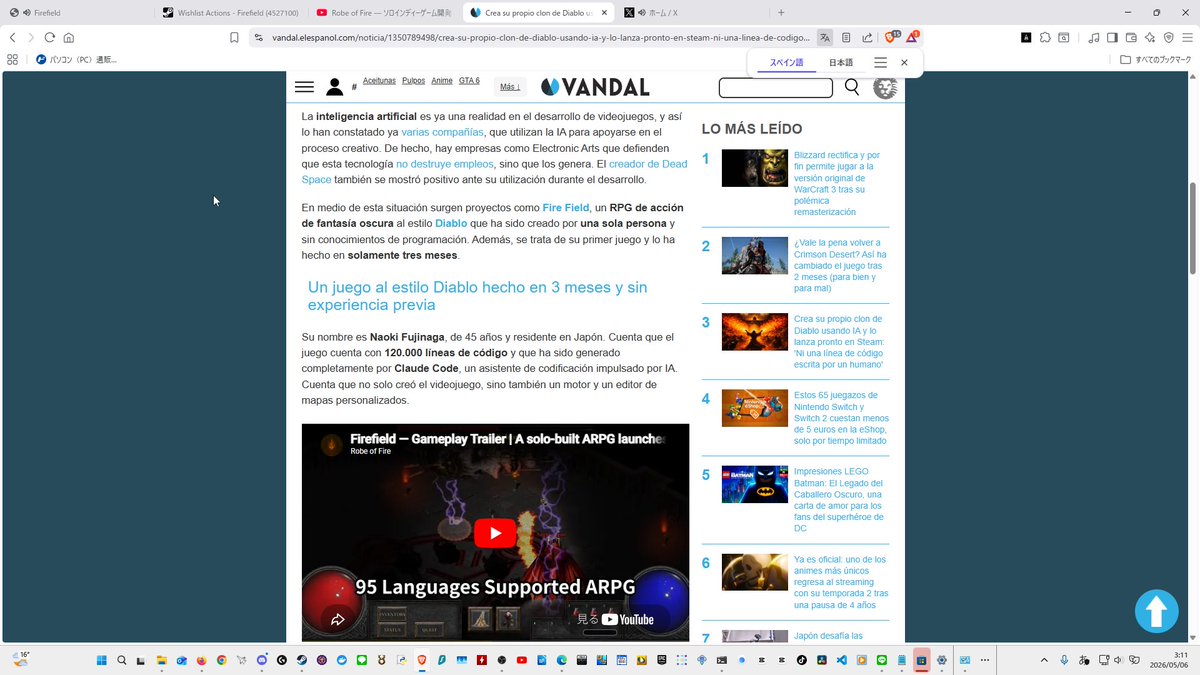Image resolution: width=1200 pixels, height=675 pixels.
Task: Switch to the Firefield browser tab
Action: [x=78, y=12]
